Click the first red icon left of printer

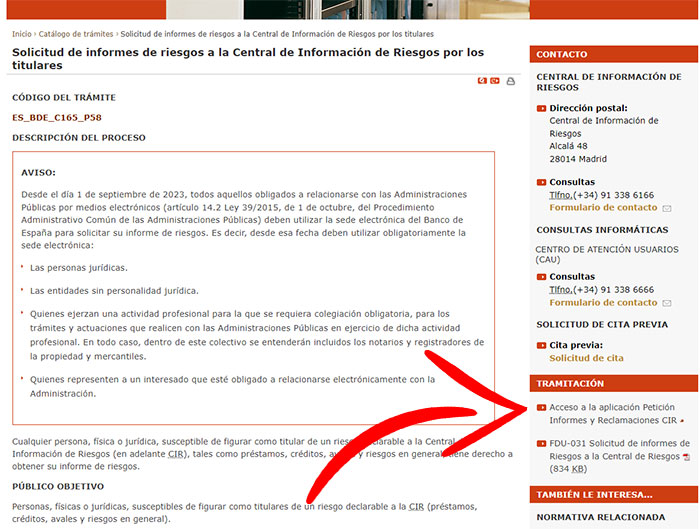click(x=482, y=81)
